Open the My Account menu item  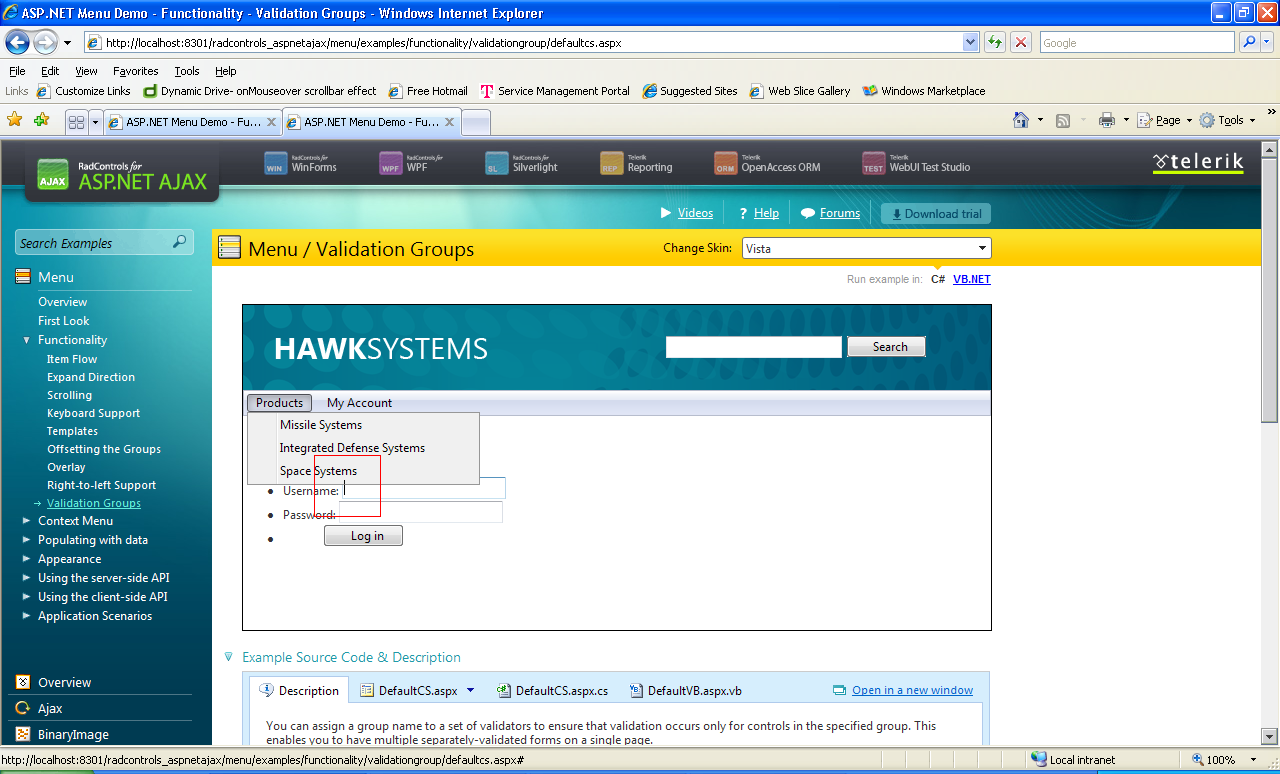(359, 403)
